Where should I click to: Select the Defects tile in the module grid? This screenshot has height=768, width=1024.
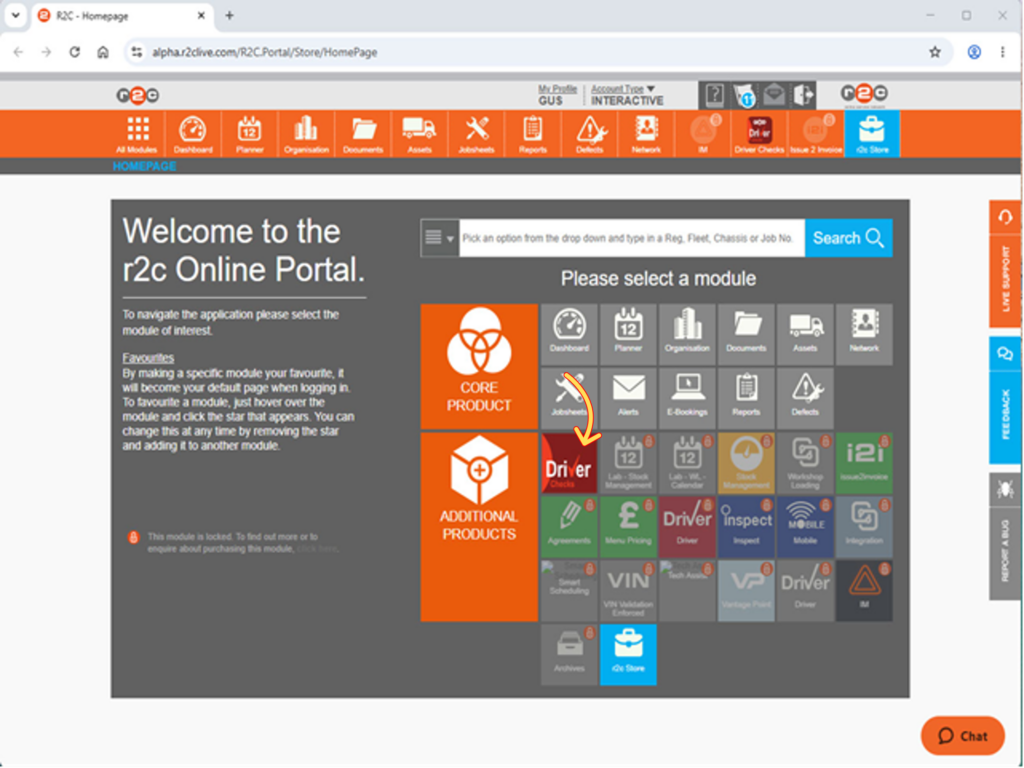click(805, 398)
